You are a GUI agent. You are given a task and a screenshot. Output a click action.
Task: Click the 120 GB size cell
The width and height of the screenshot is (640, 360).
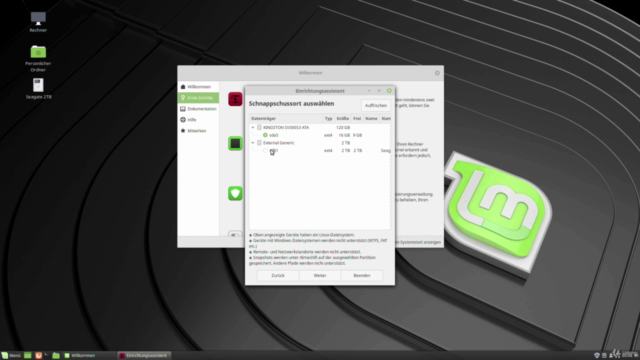343,128
